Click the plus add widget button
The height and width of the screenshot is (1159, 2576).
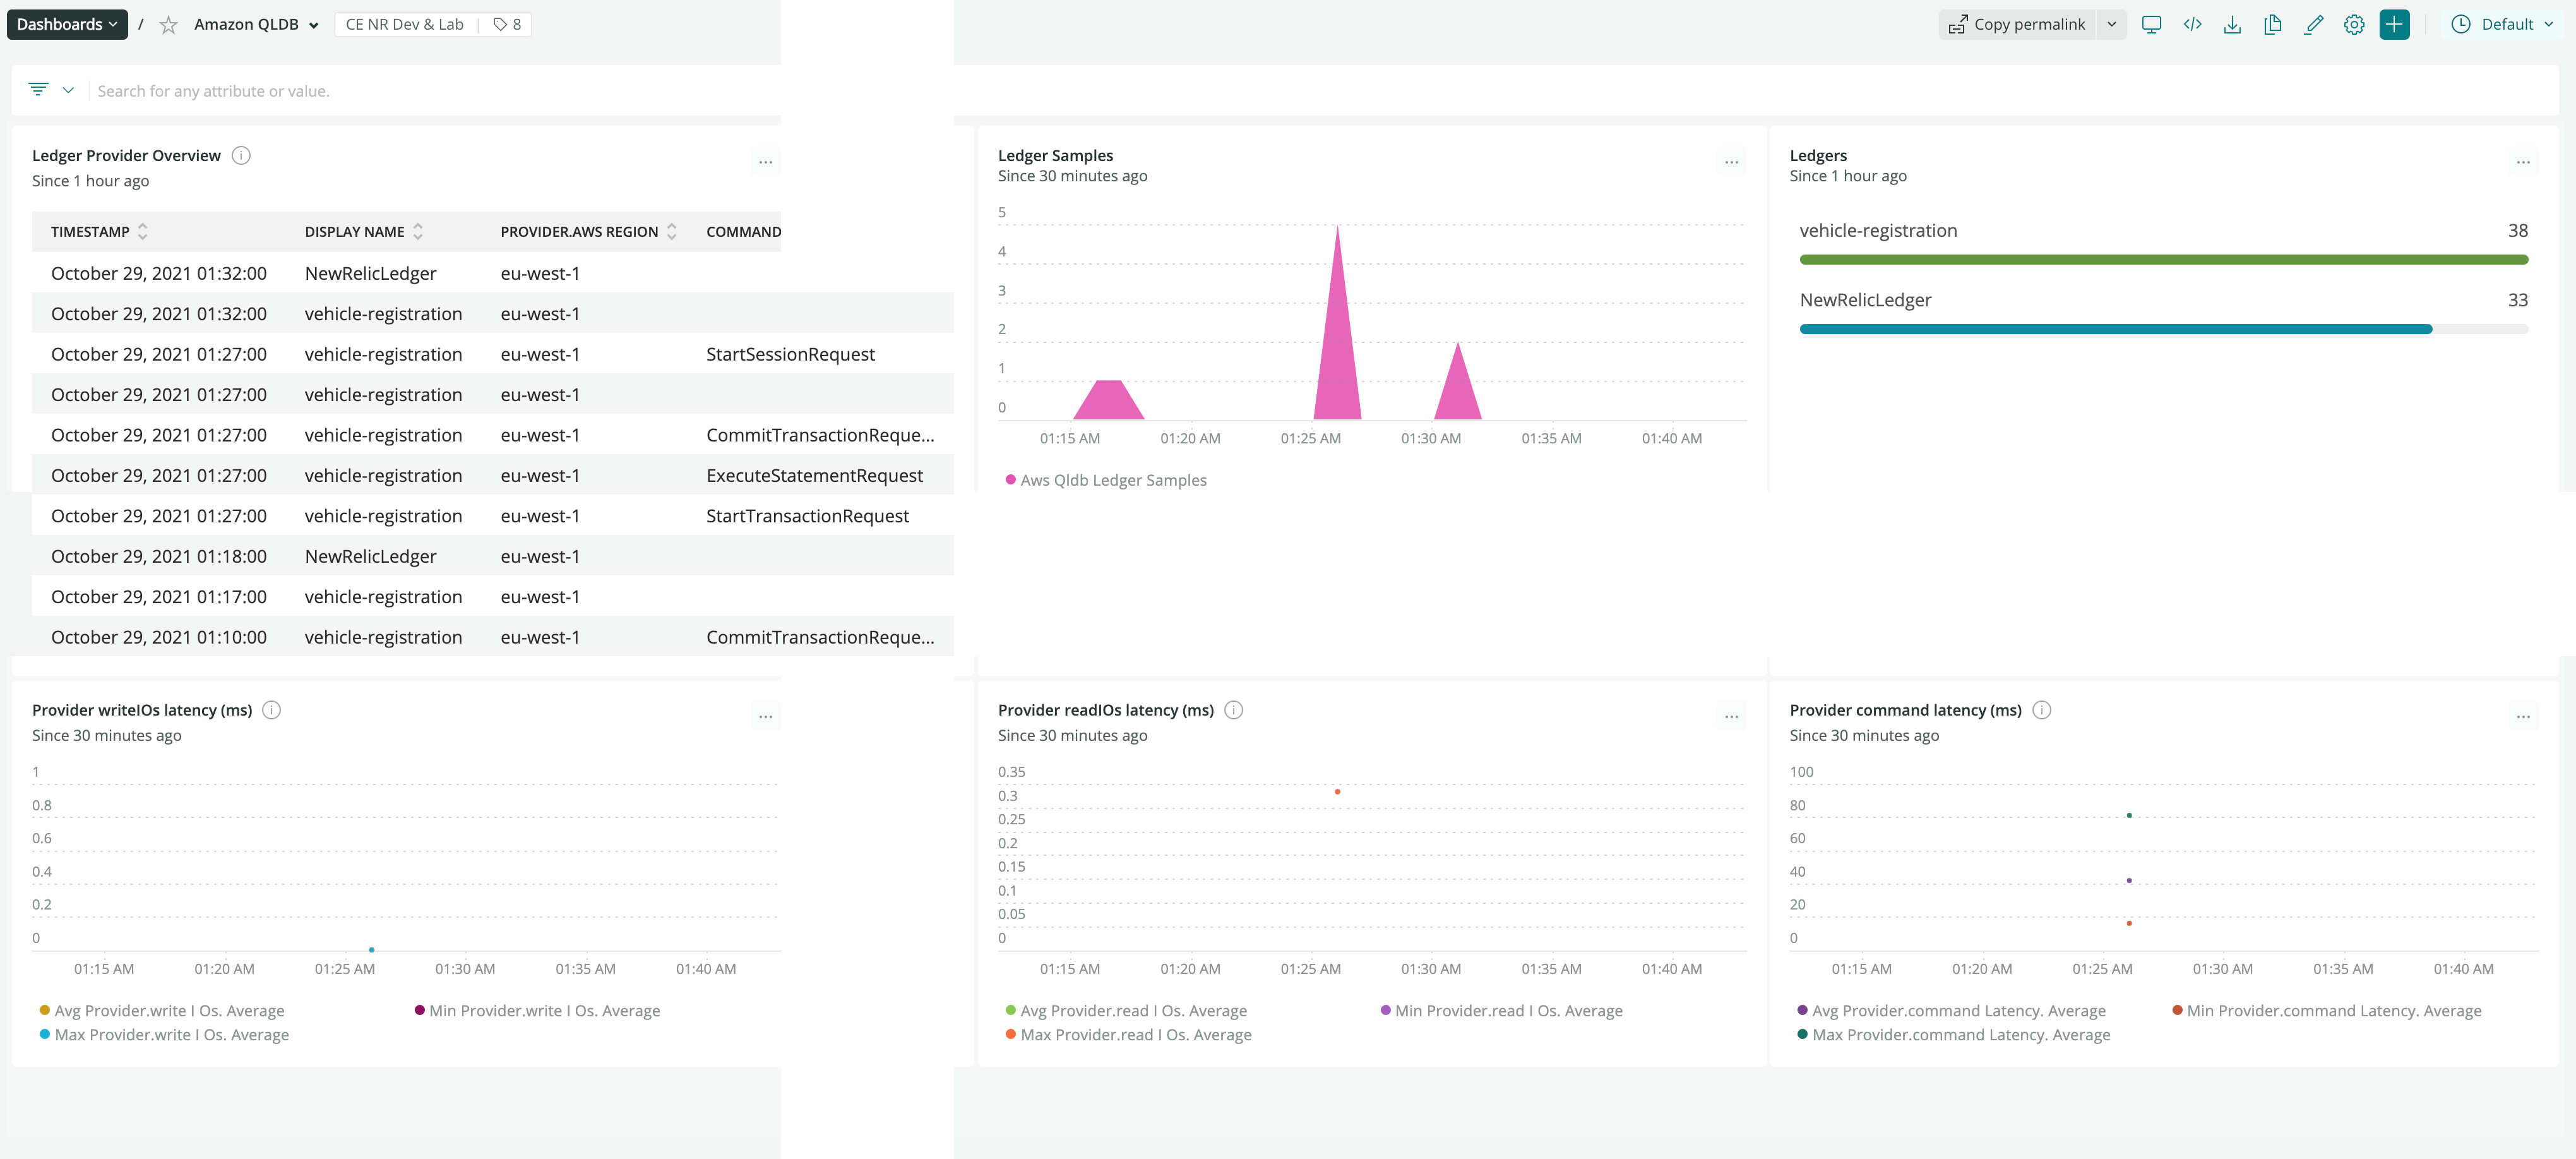2394,24
